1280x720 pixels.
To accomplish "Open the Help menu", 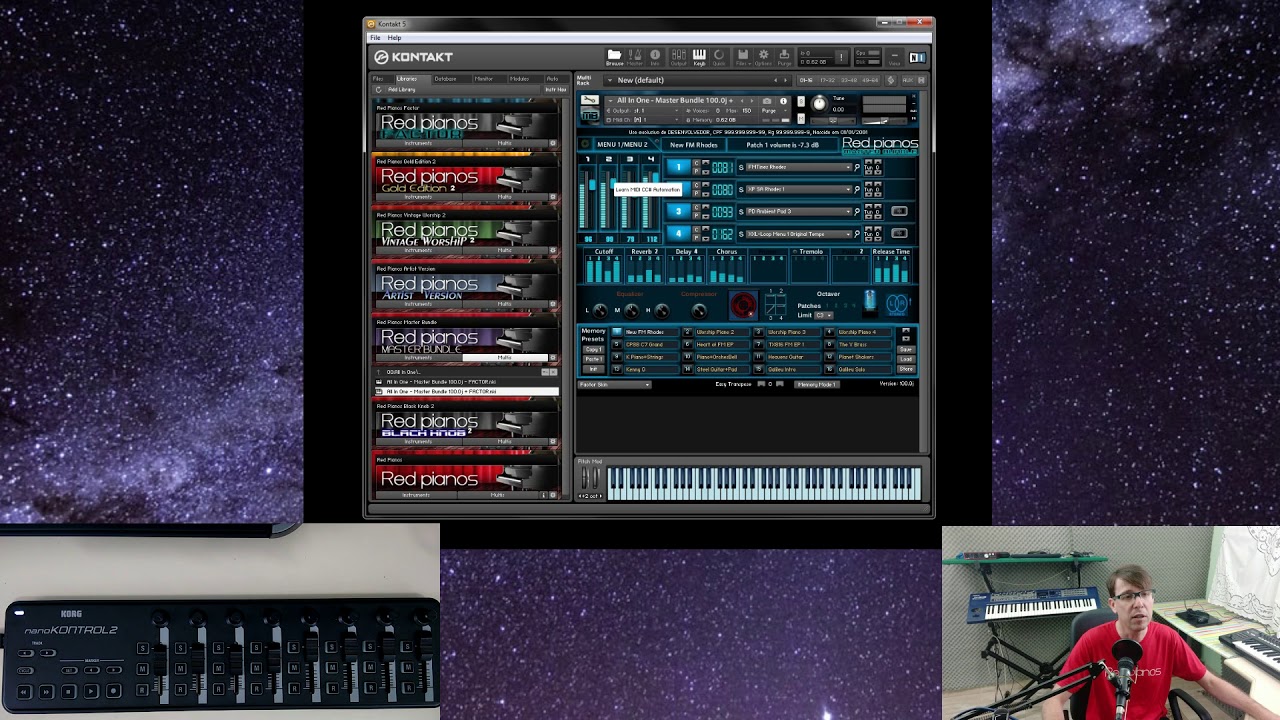I will point(394,38).
